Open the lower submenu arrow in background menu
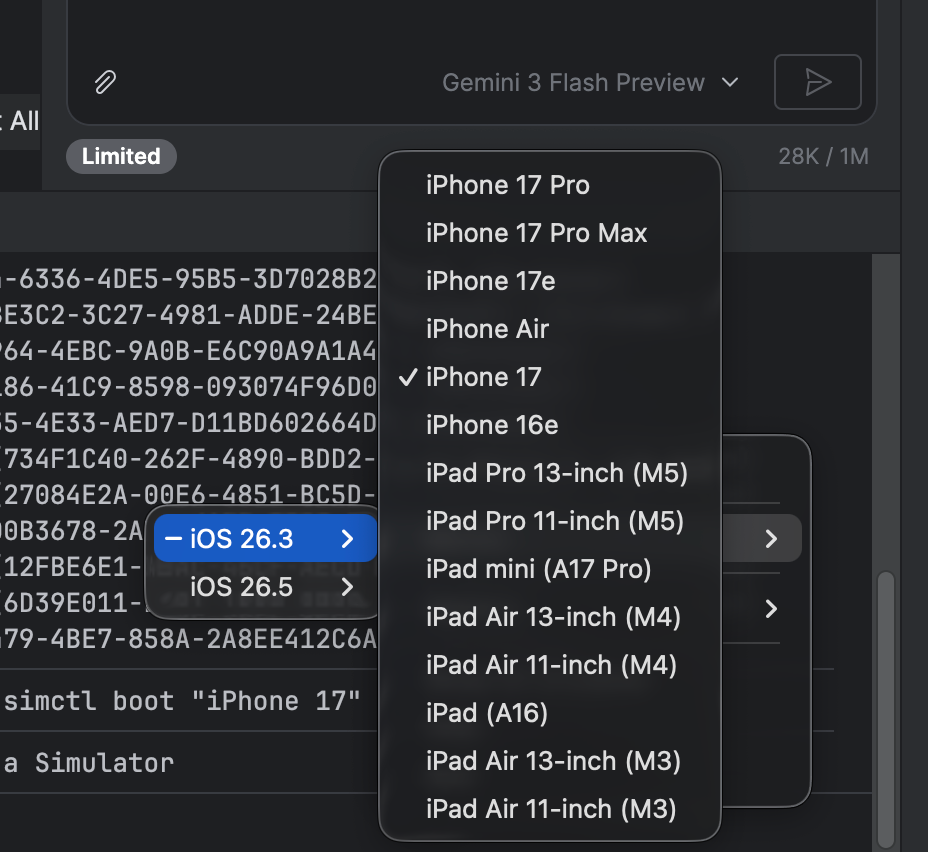This screenshot has height=852, width=928. point(770,608)
